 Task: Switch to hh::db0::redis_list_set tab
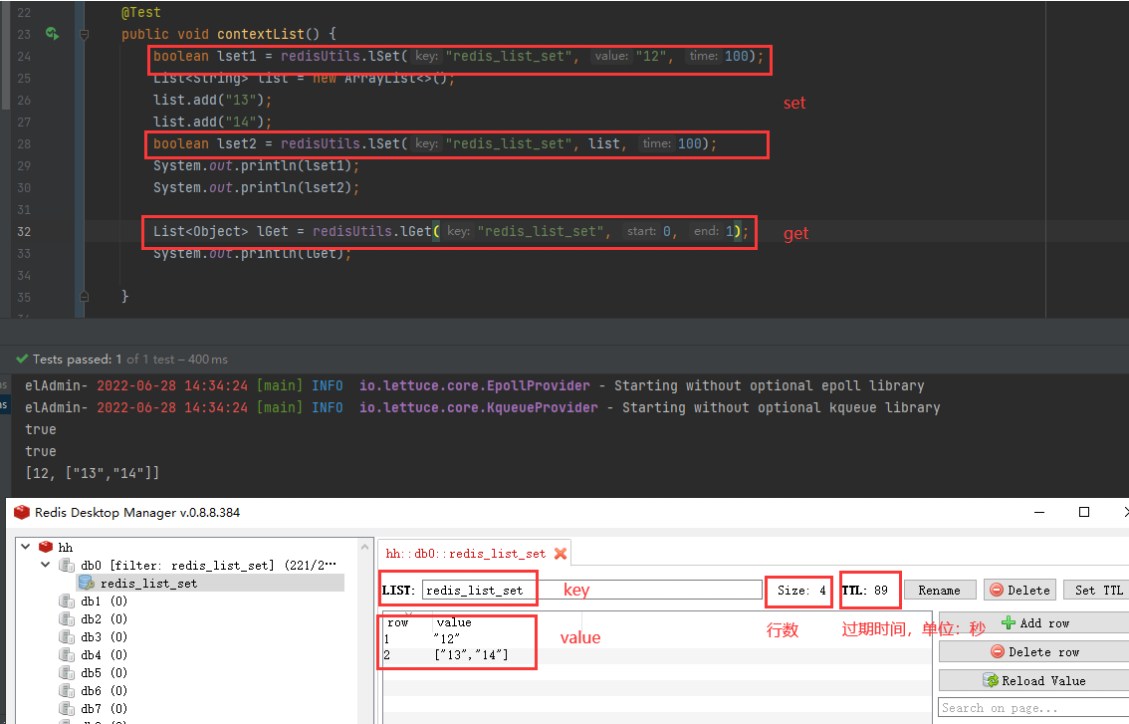(465, 553)
